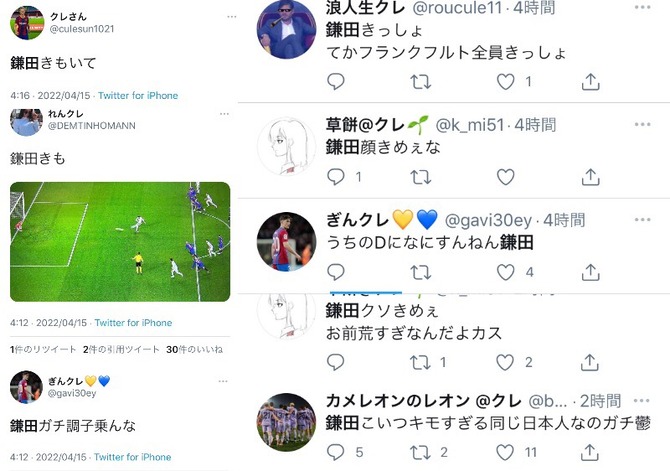670x471 pixels.
Task: Open more options for クレさん's tweet
Action: pos(232,17)
